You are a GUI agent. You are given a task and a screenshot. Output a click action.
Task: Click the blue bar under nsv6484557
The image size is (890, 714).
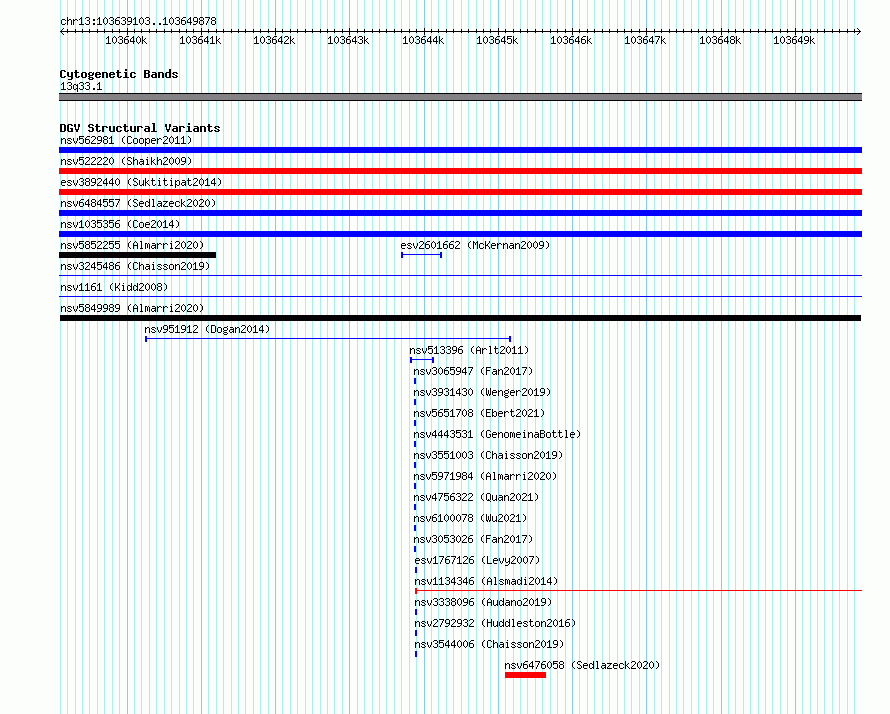tap(460, 213)
